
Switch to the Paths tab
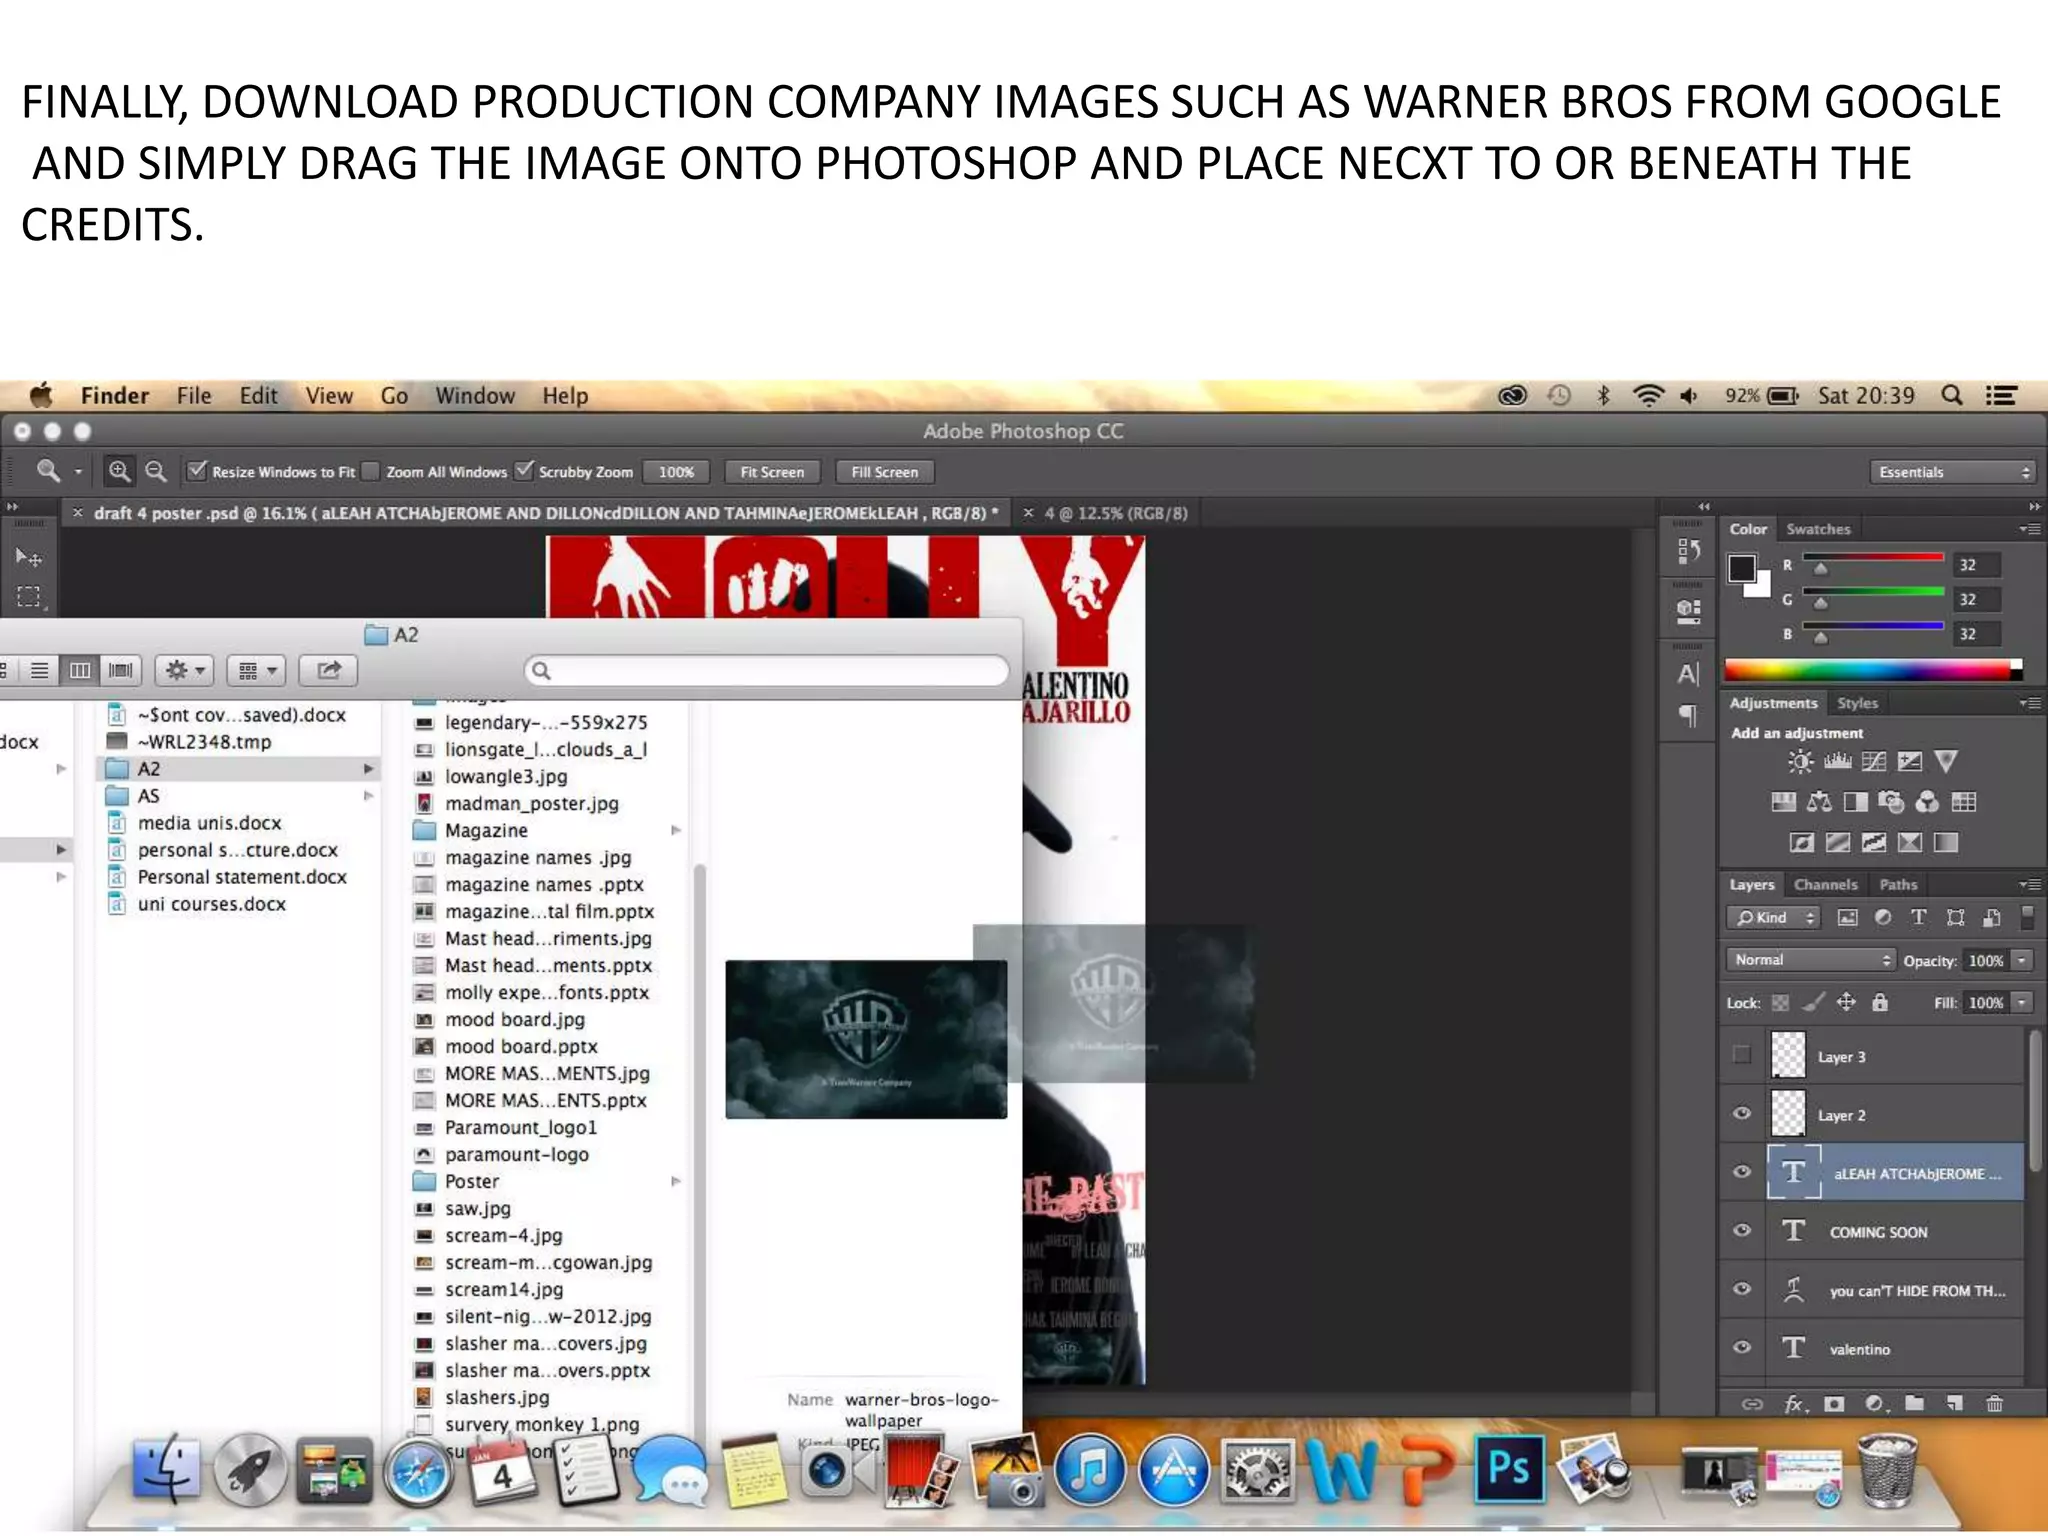pyautogui.click(x=1897, y=885)
